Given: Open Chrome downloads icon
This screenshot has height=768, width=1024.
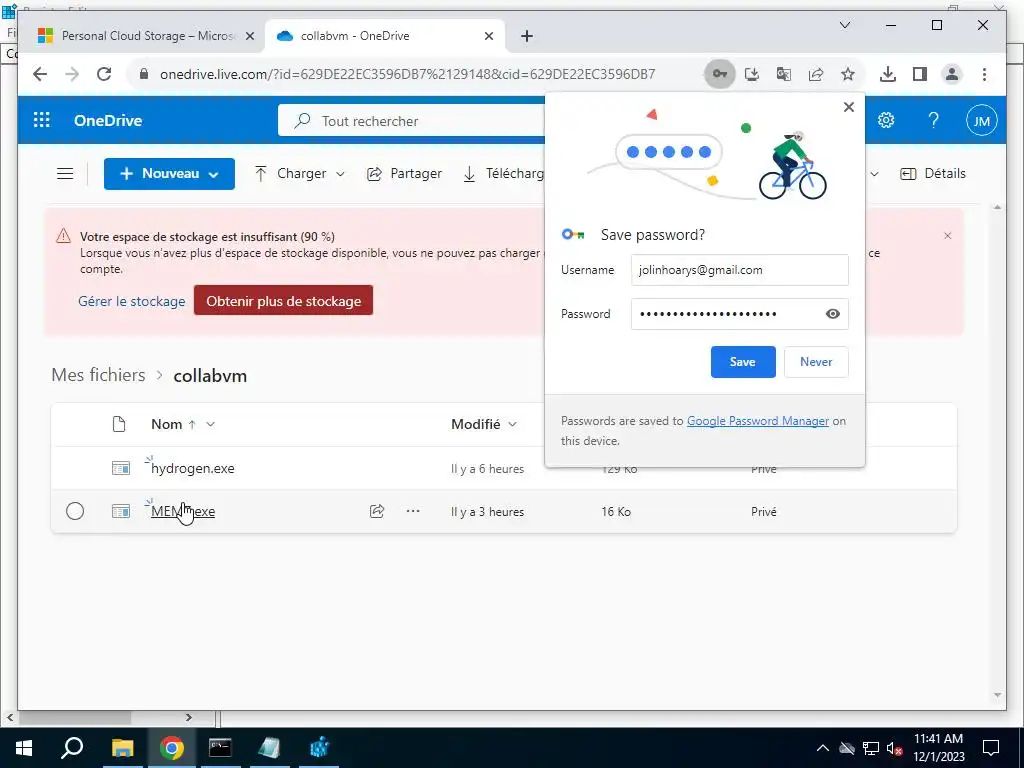Looking at the screenshot, I should [888, 74].
